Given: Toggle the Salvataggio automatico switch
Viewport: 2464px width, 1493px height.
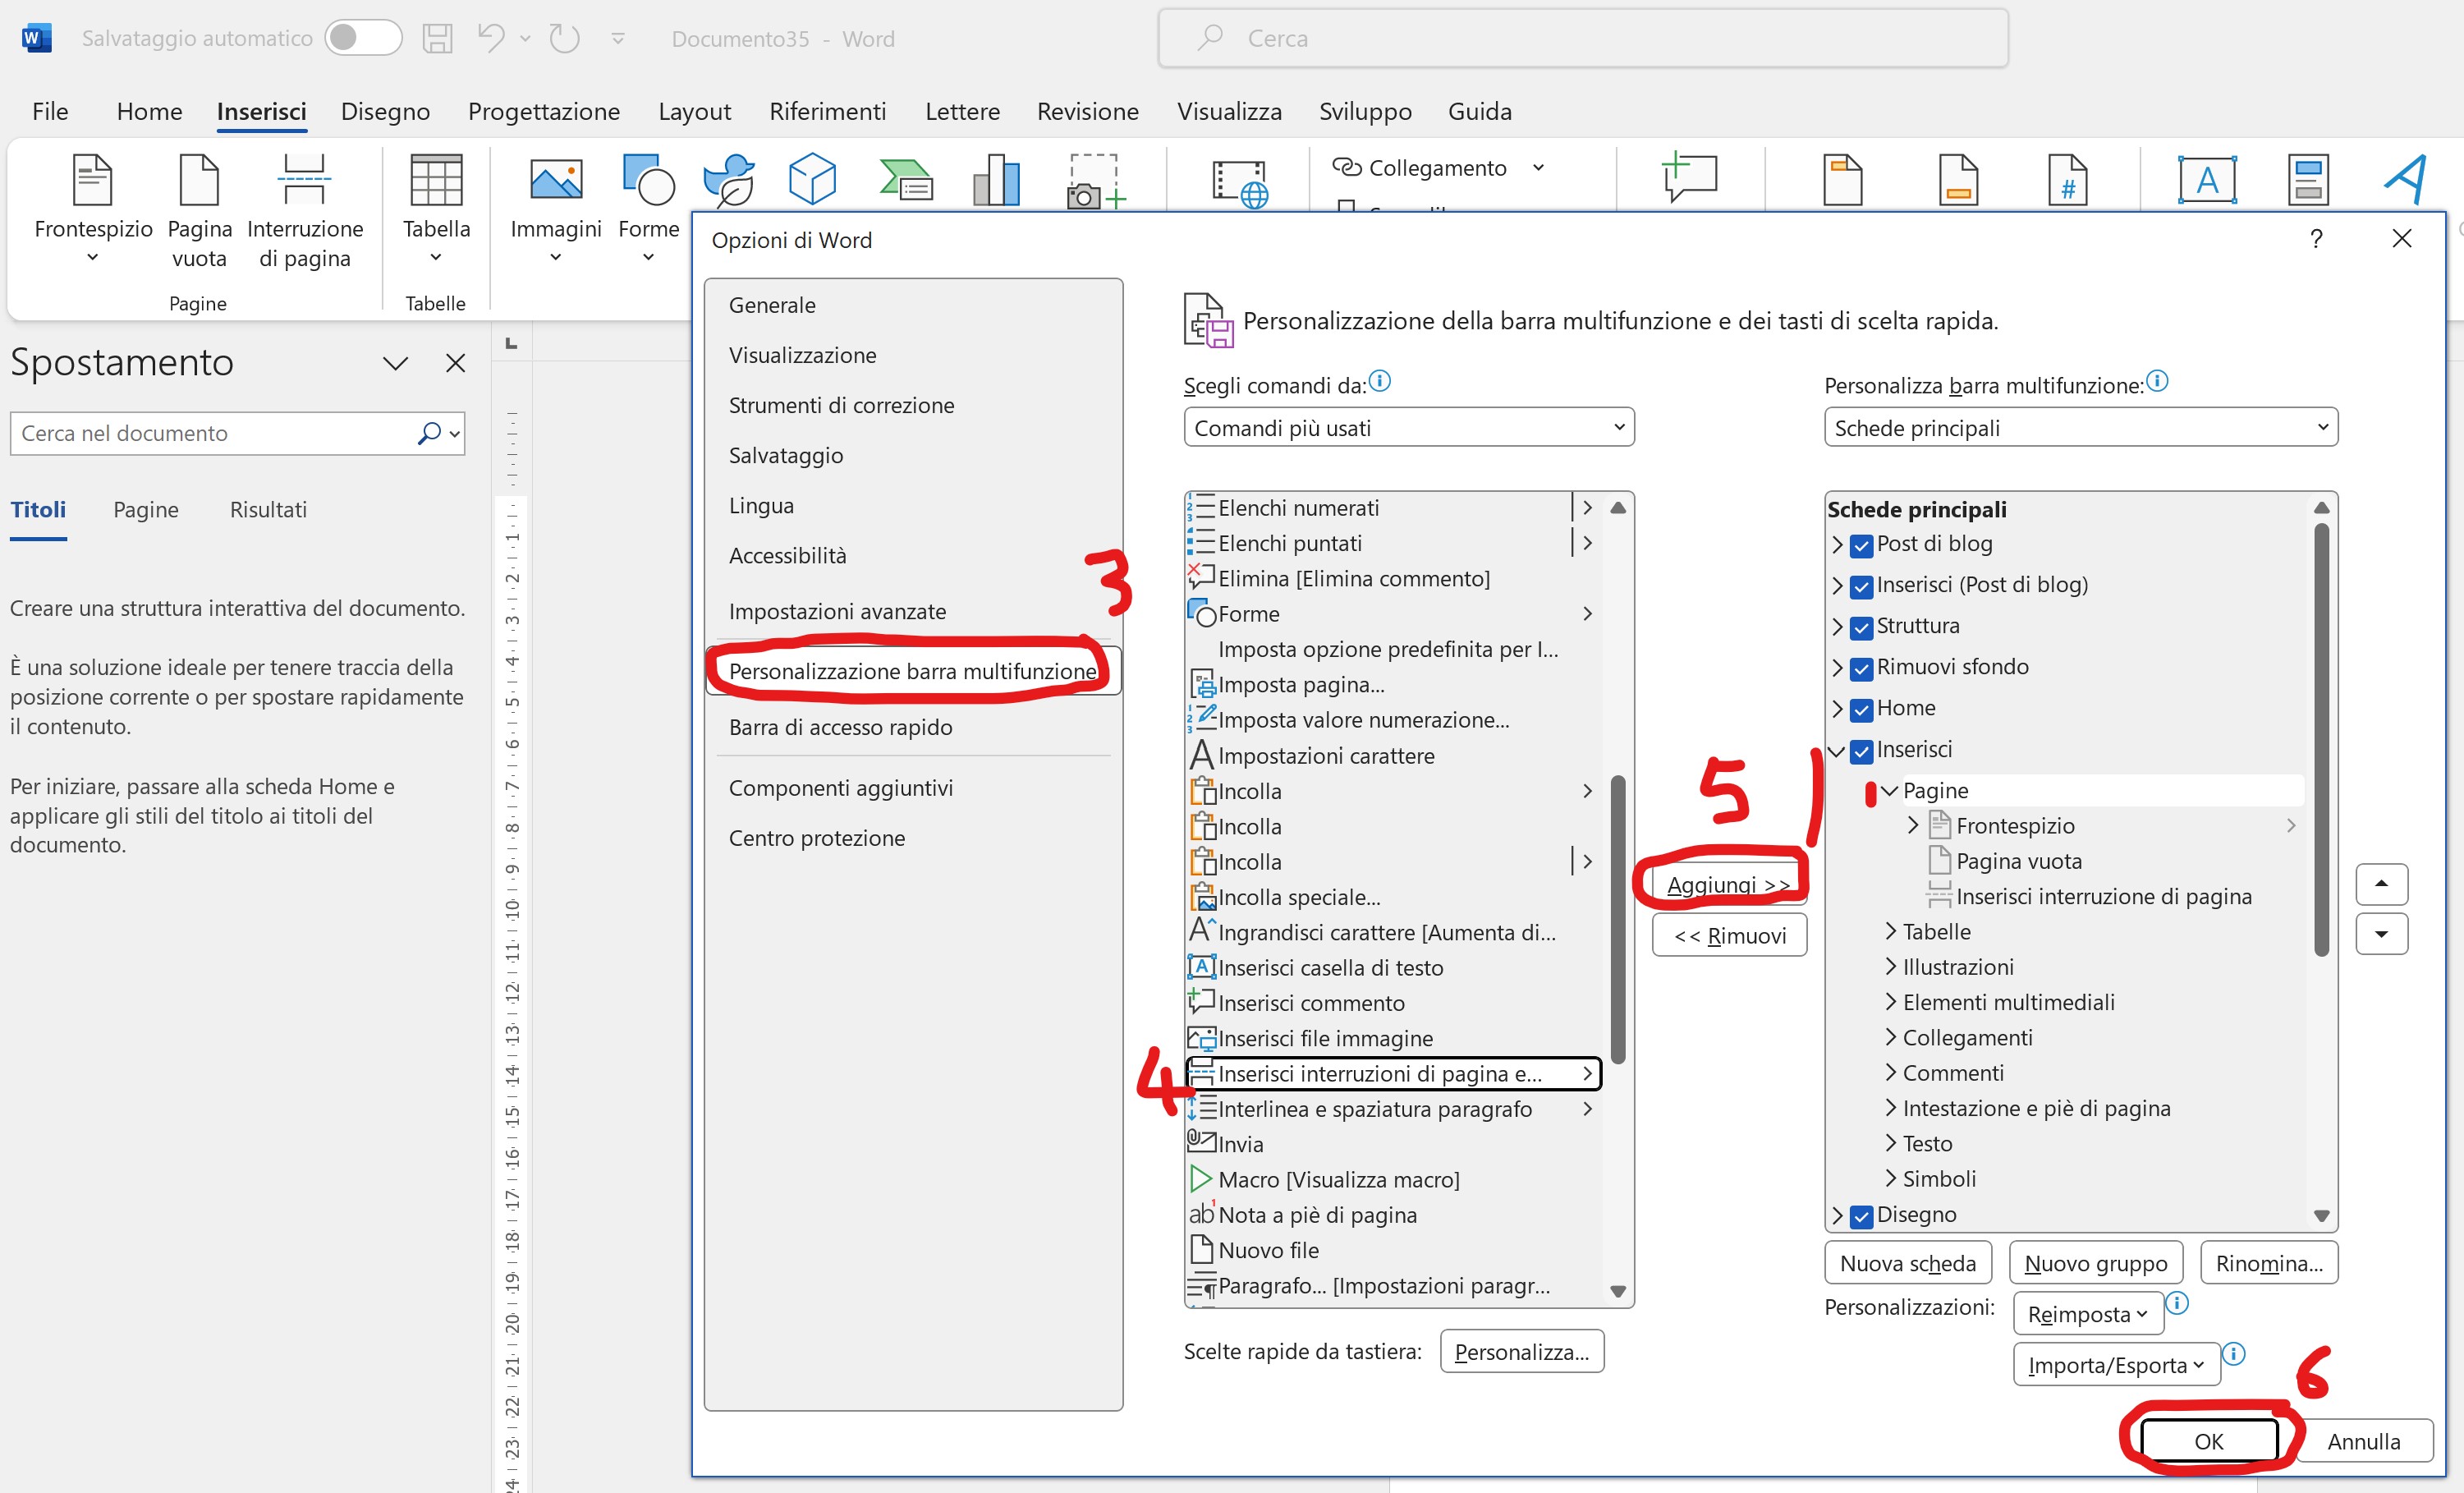Looking at the screenshot, I should pyautogui.click(x=362, y=38).
